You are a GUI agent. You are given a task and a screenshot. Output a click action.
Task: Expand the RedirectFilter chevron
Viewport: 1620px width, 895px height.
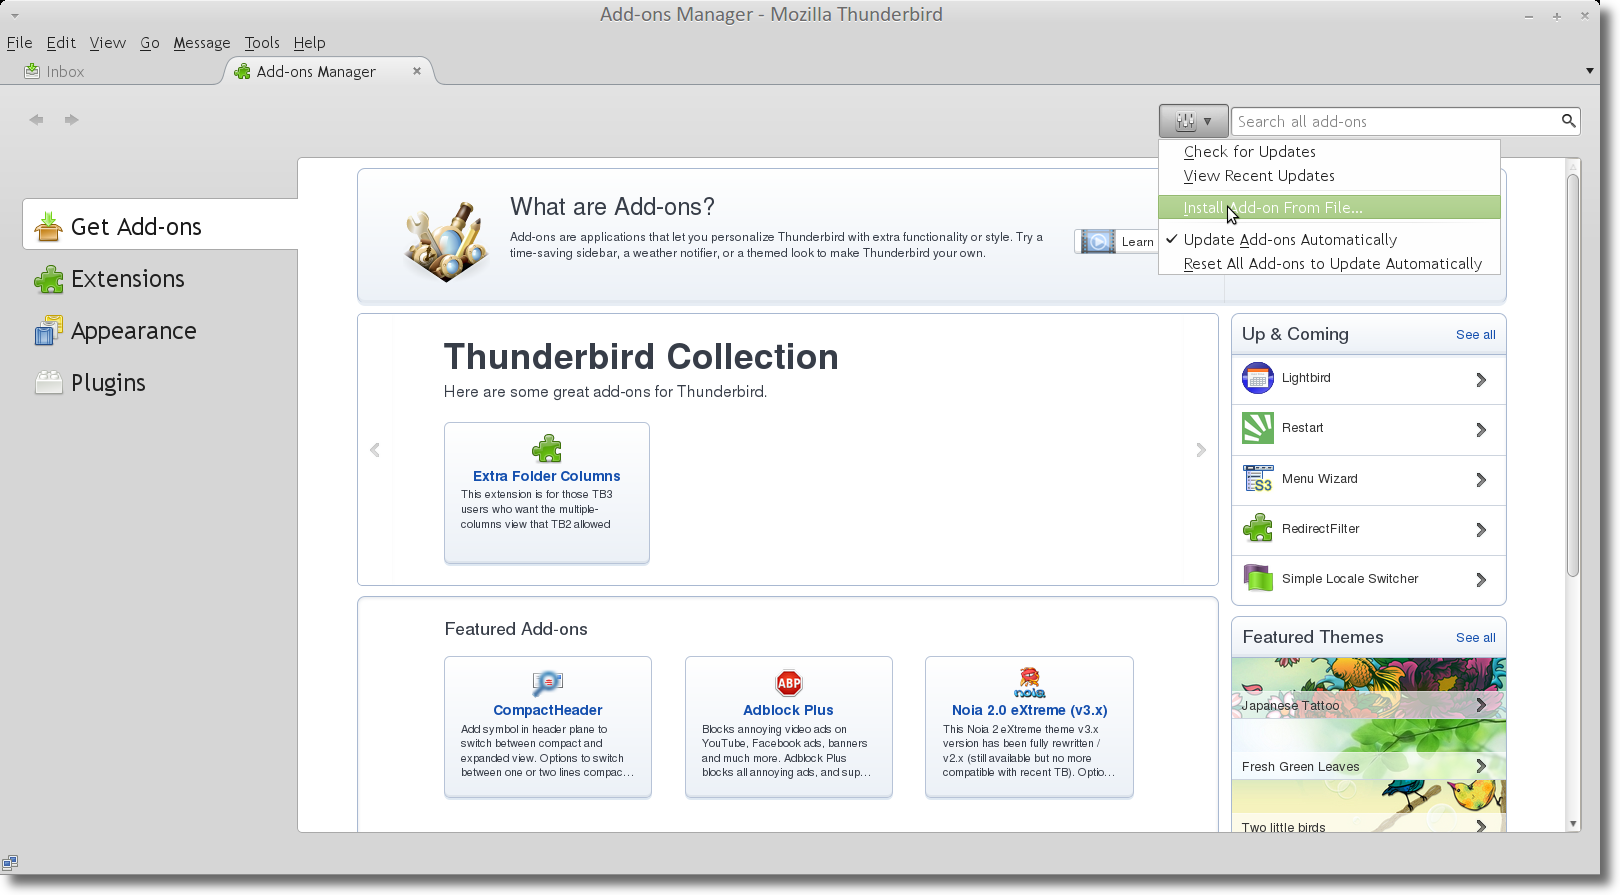(x=1481, y=530)
